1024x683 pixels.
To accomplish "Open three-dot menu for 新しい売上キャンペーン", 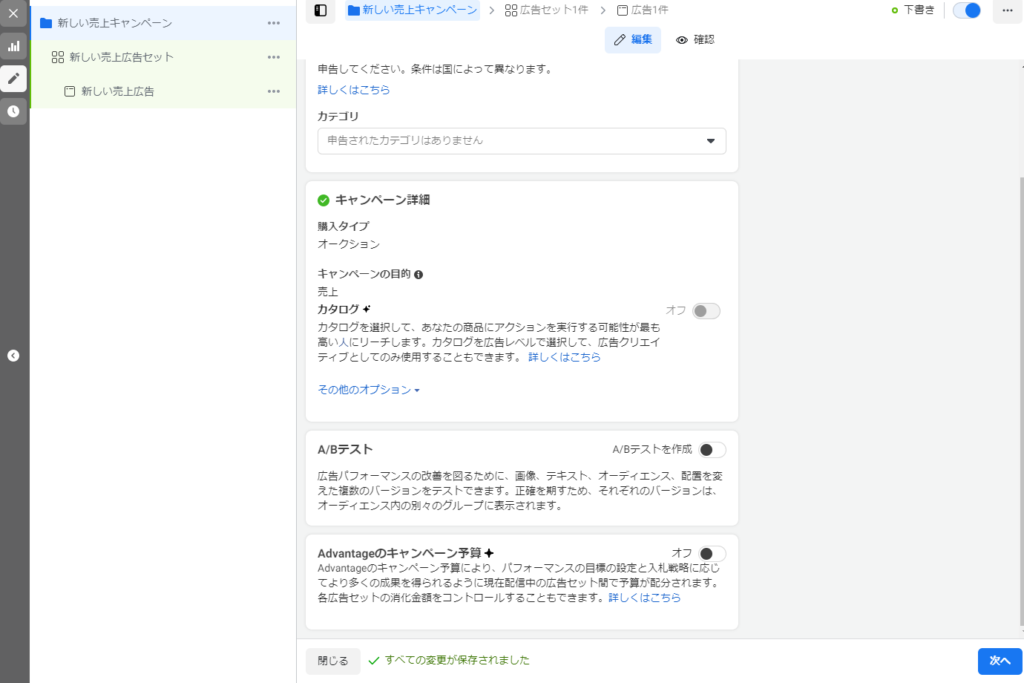I will (x=273, y=23).
